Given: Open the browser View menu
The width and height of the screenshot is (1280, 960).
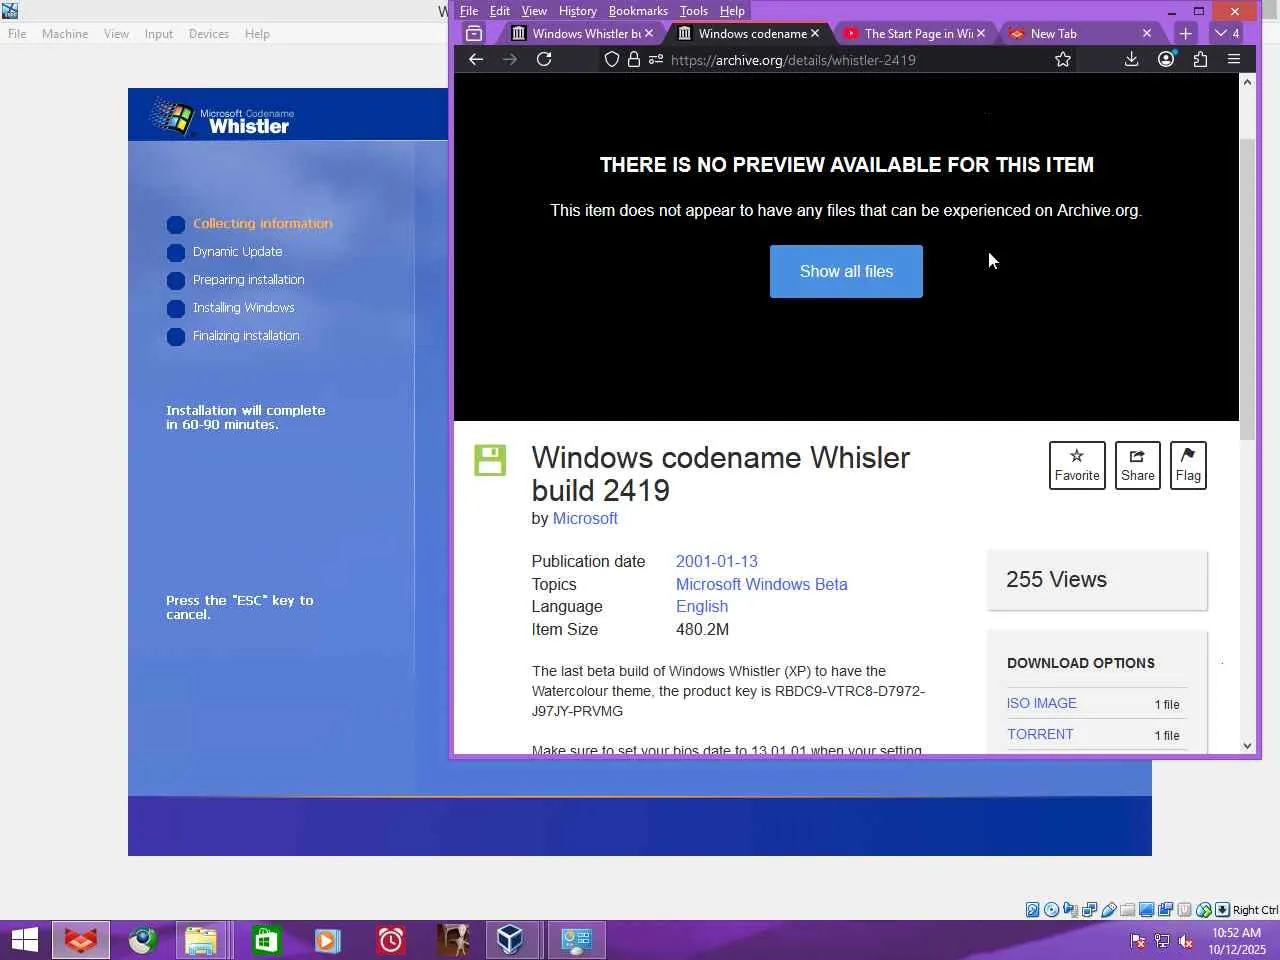Looking at the screenshot, I should coord(534,11).
